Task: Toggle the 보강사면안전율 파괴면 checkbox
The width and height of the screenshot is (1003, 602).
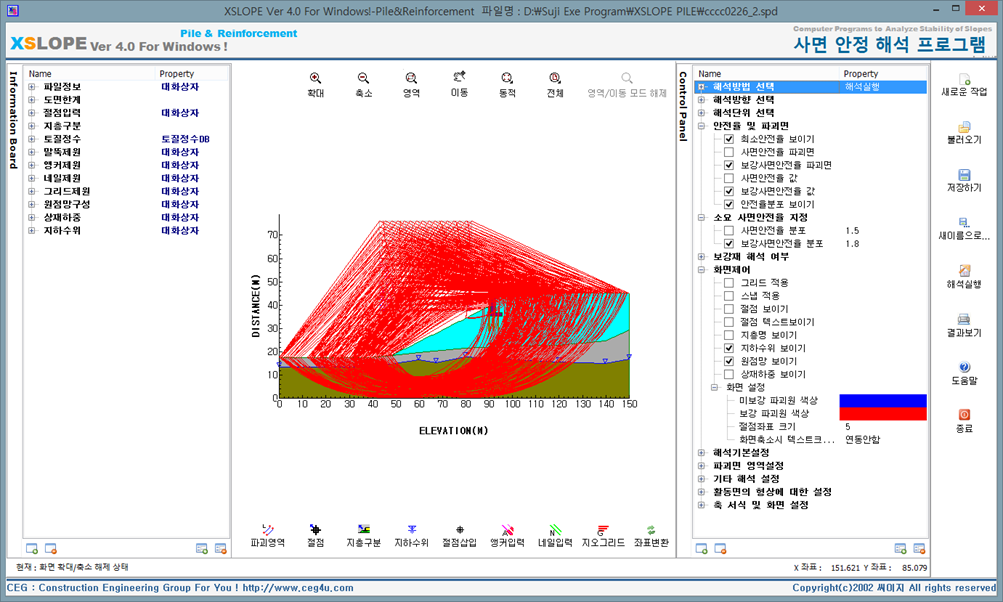Action: 729,165
